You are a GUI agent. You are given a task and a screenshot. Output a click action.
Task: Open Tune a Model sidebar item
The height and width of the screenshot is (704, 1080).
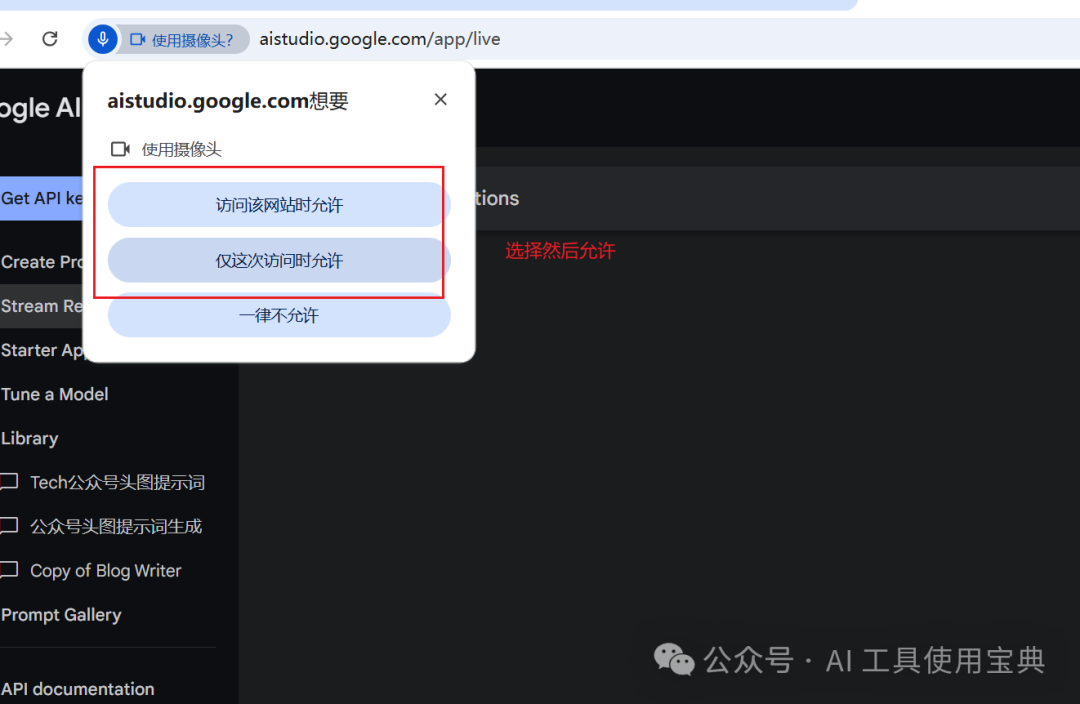click(54, 394)
